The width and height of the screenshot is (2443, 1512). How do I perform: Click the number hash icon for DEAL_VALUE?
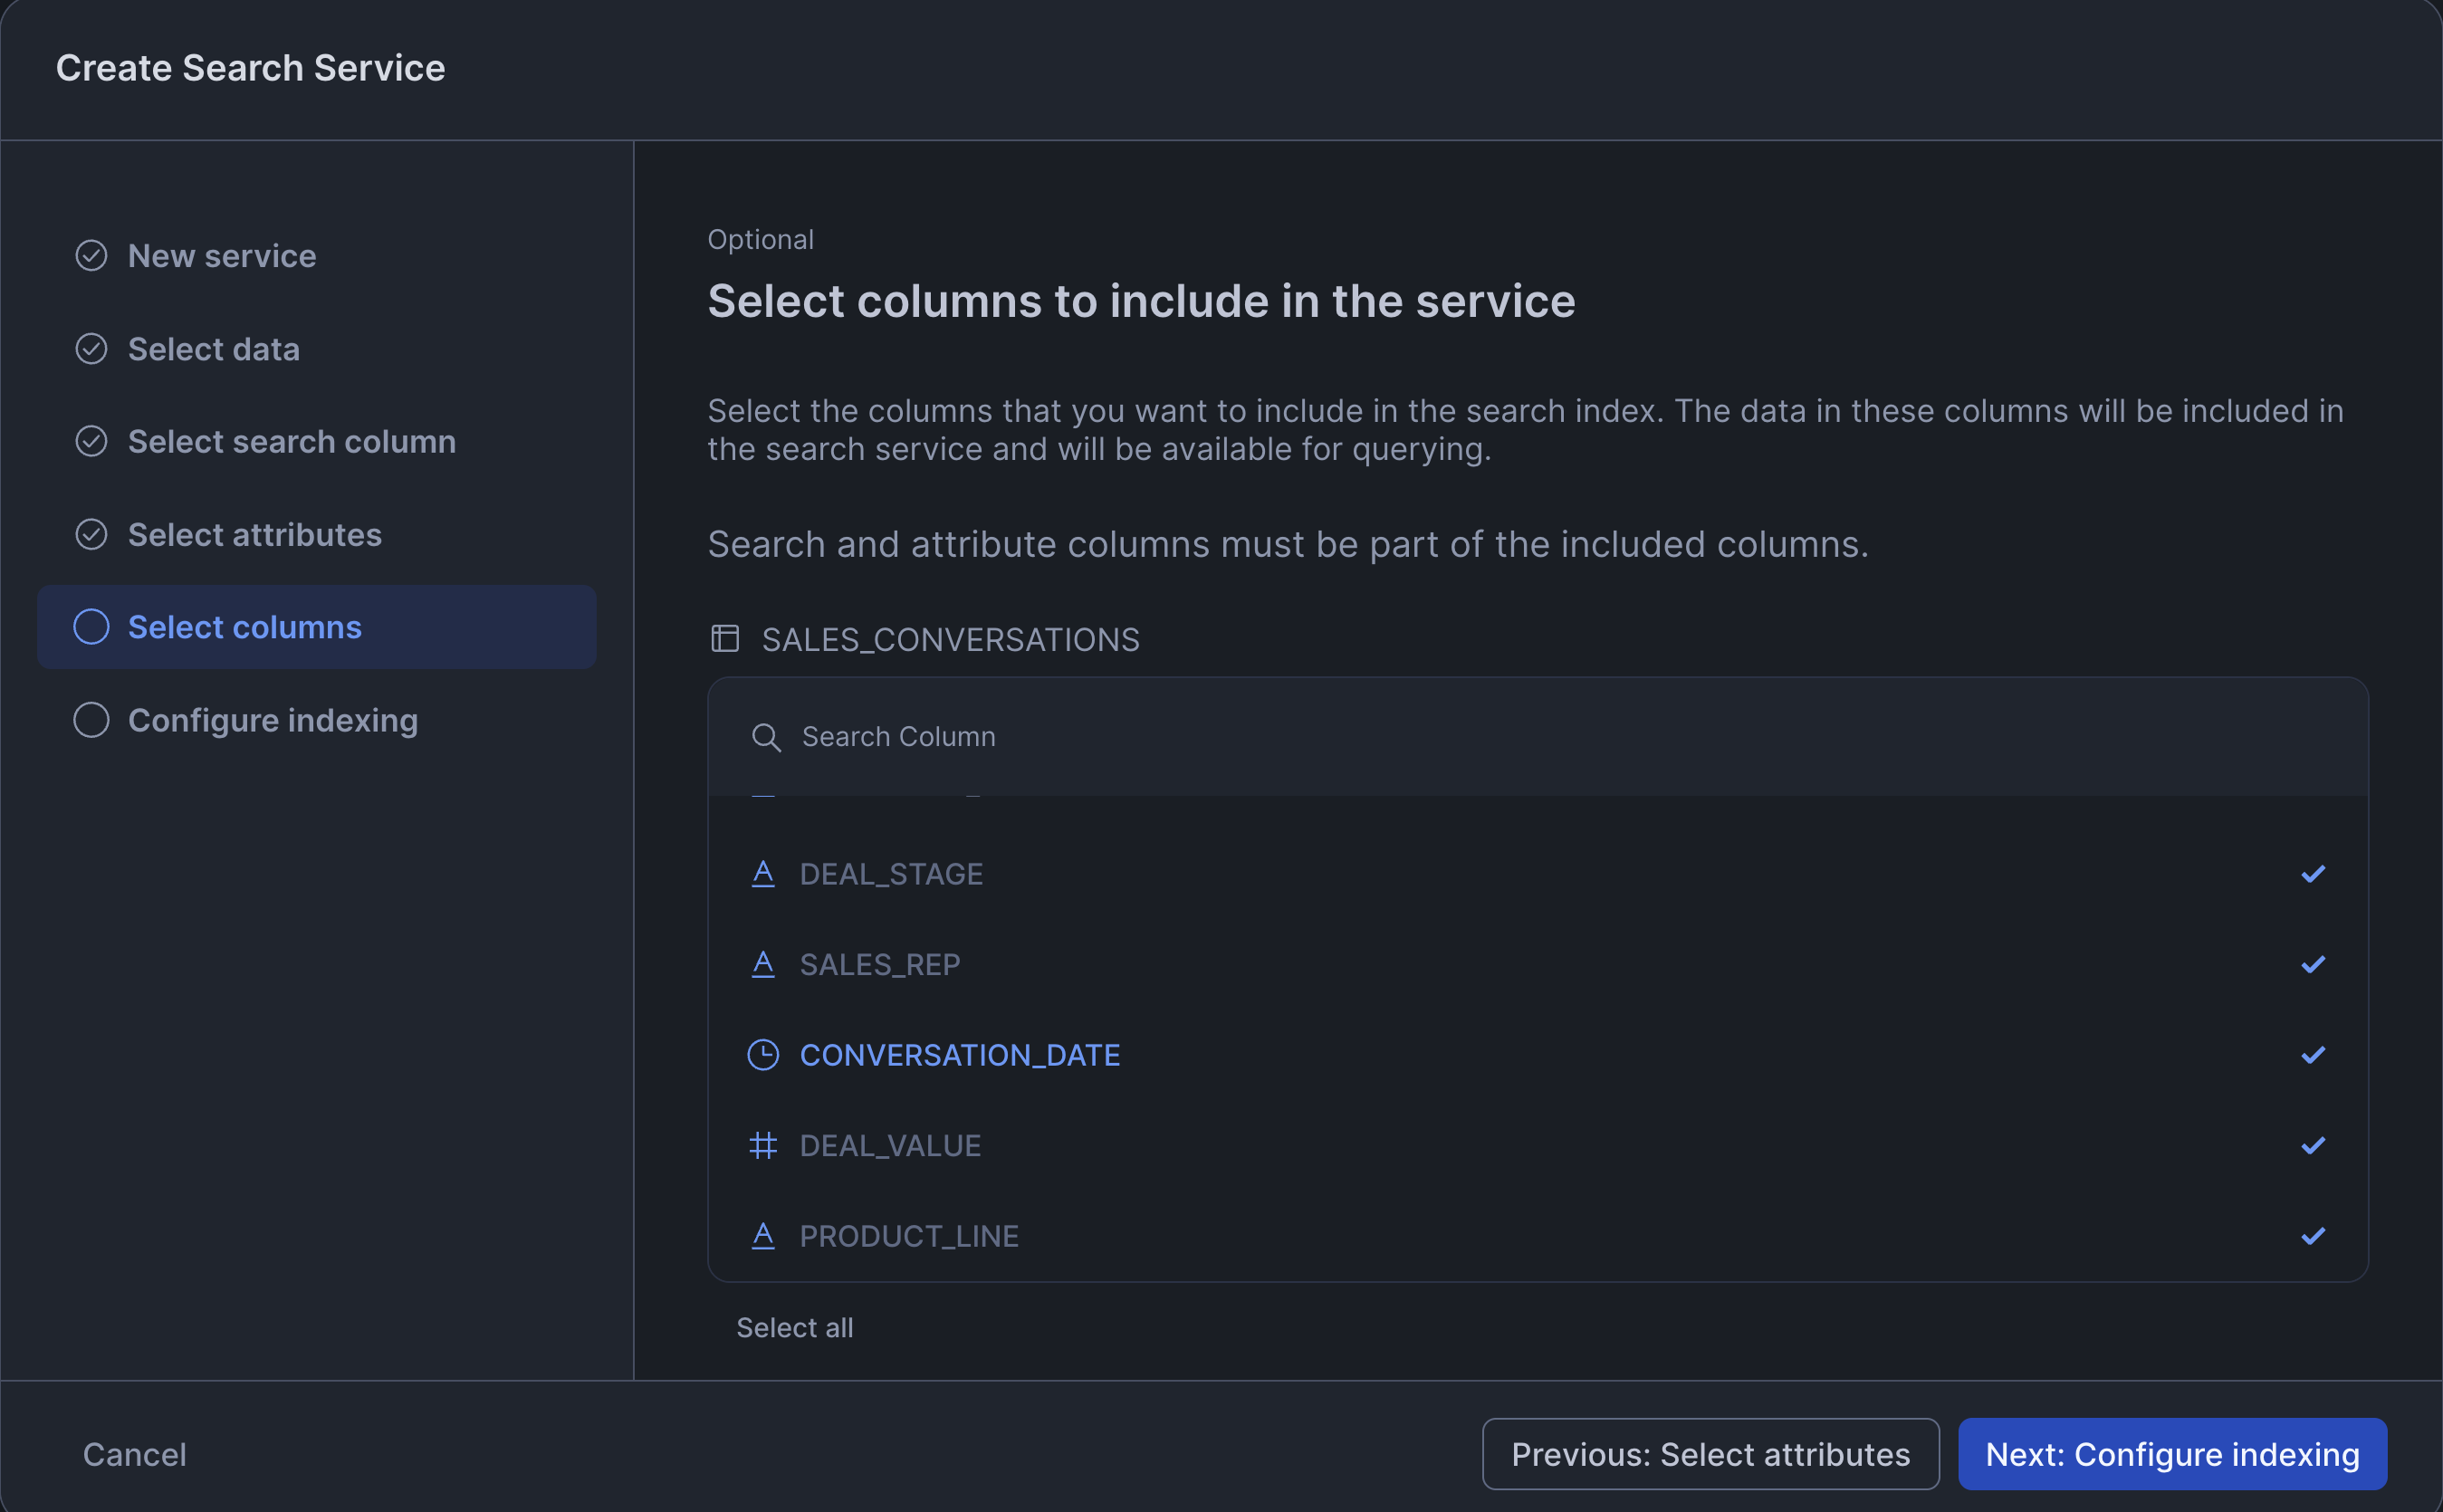[x=763, y=1145]
